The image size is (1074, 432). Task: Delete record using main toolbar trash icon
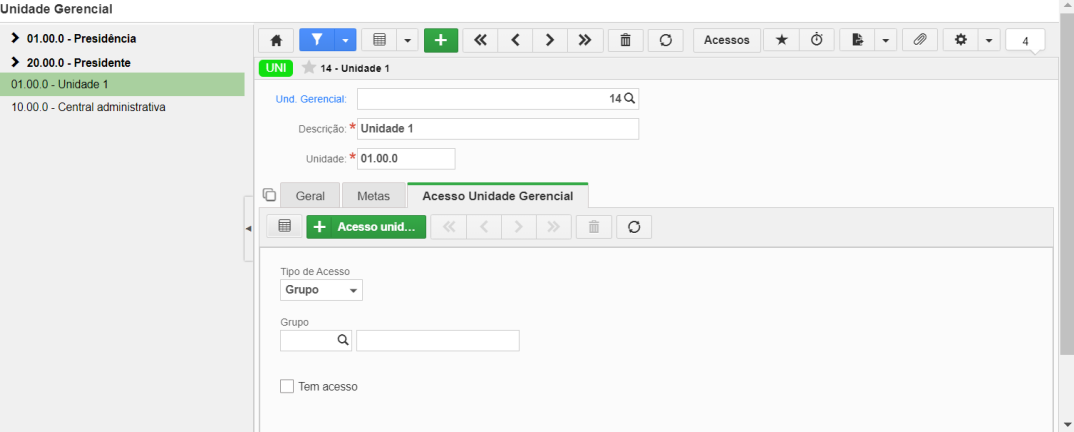click(625, 40)
